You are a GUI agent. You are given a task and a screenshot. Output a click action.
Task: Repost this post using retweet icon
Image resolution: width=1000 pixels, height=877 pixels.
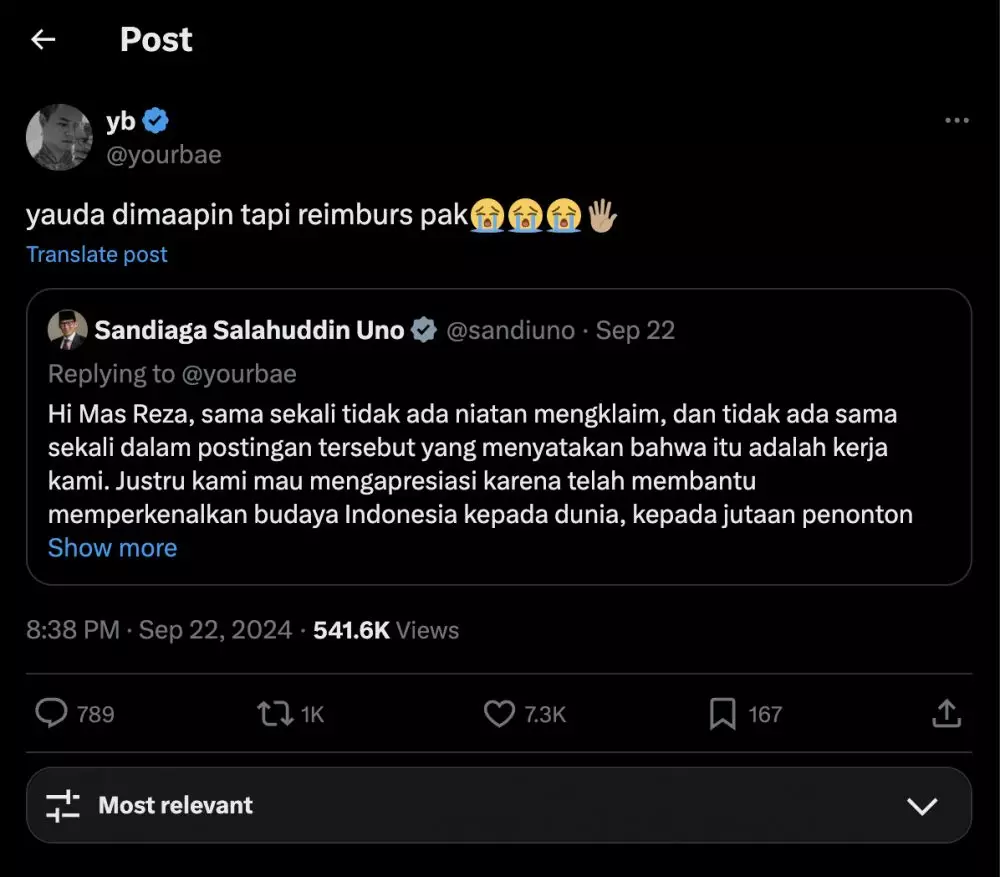click(274, 714)
